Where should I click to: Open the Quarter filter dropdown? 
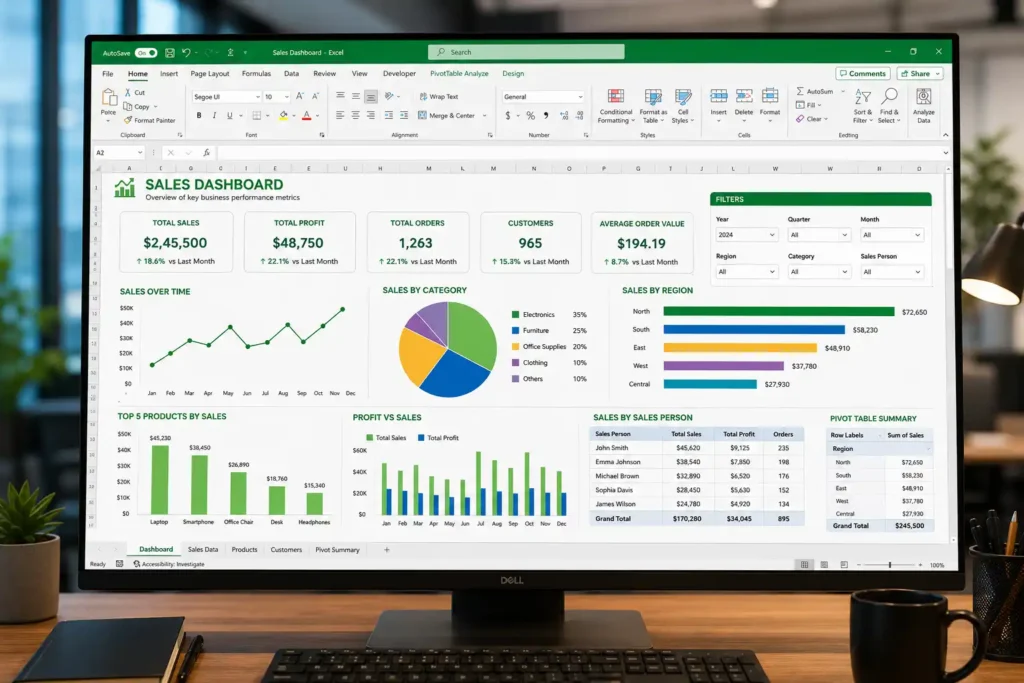819,234
